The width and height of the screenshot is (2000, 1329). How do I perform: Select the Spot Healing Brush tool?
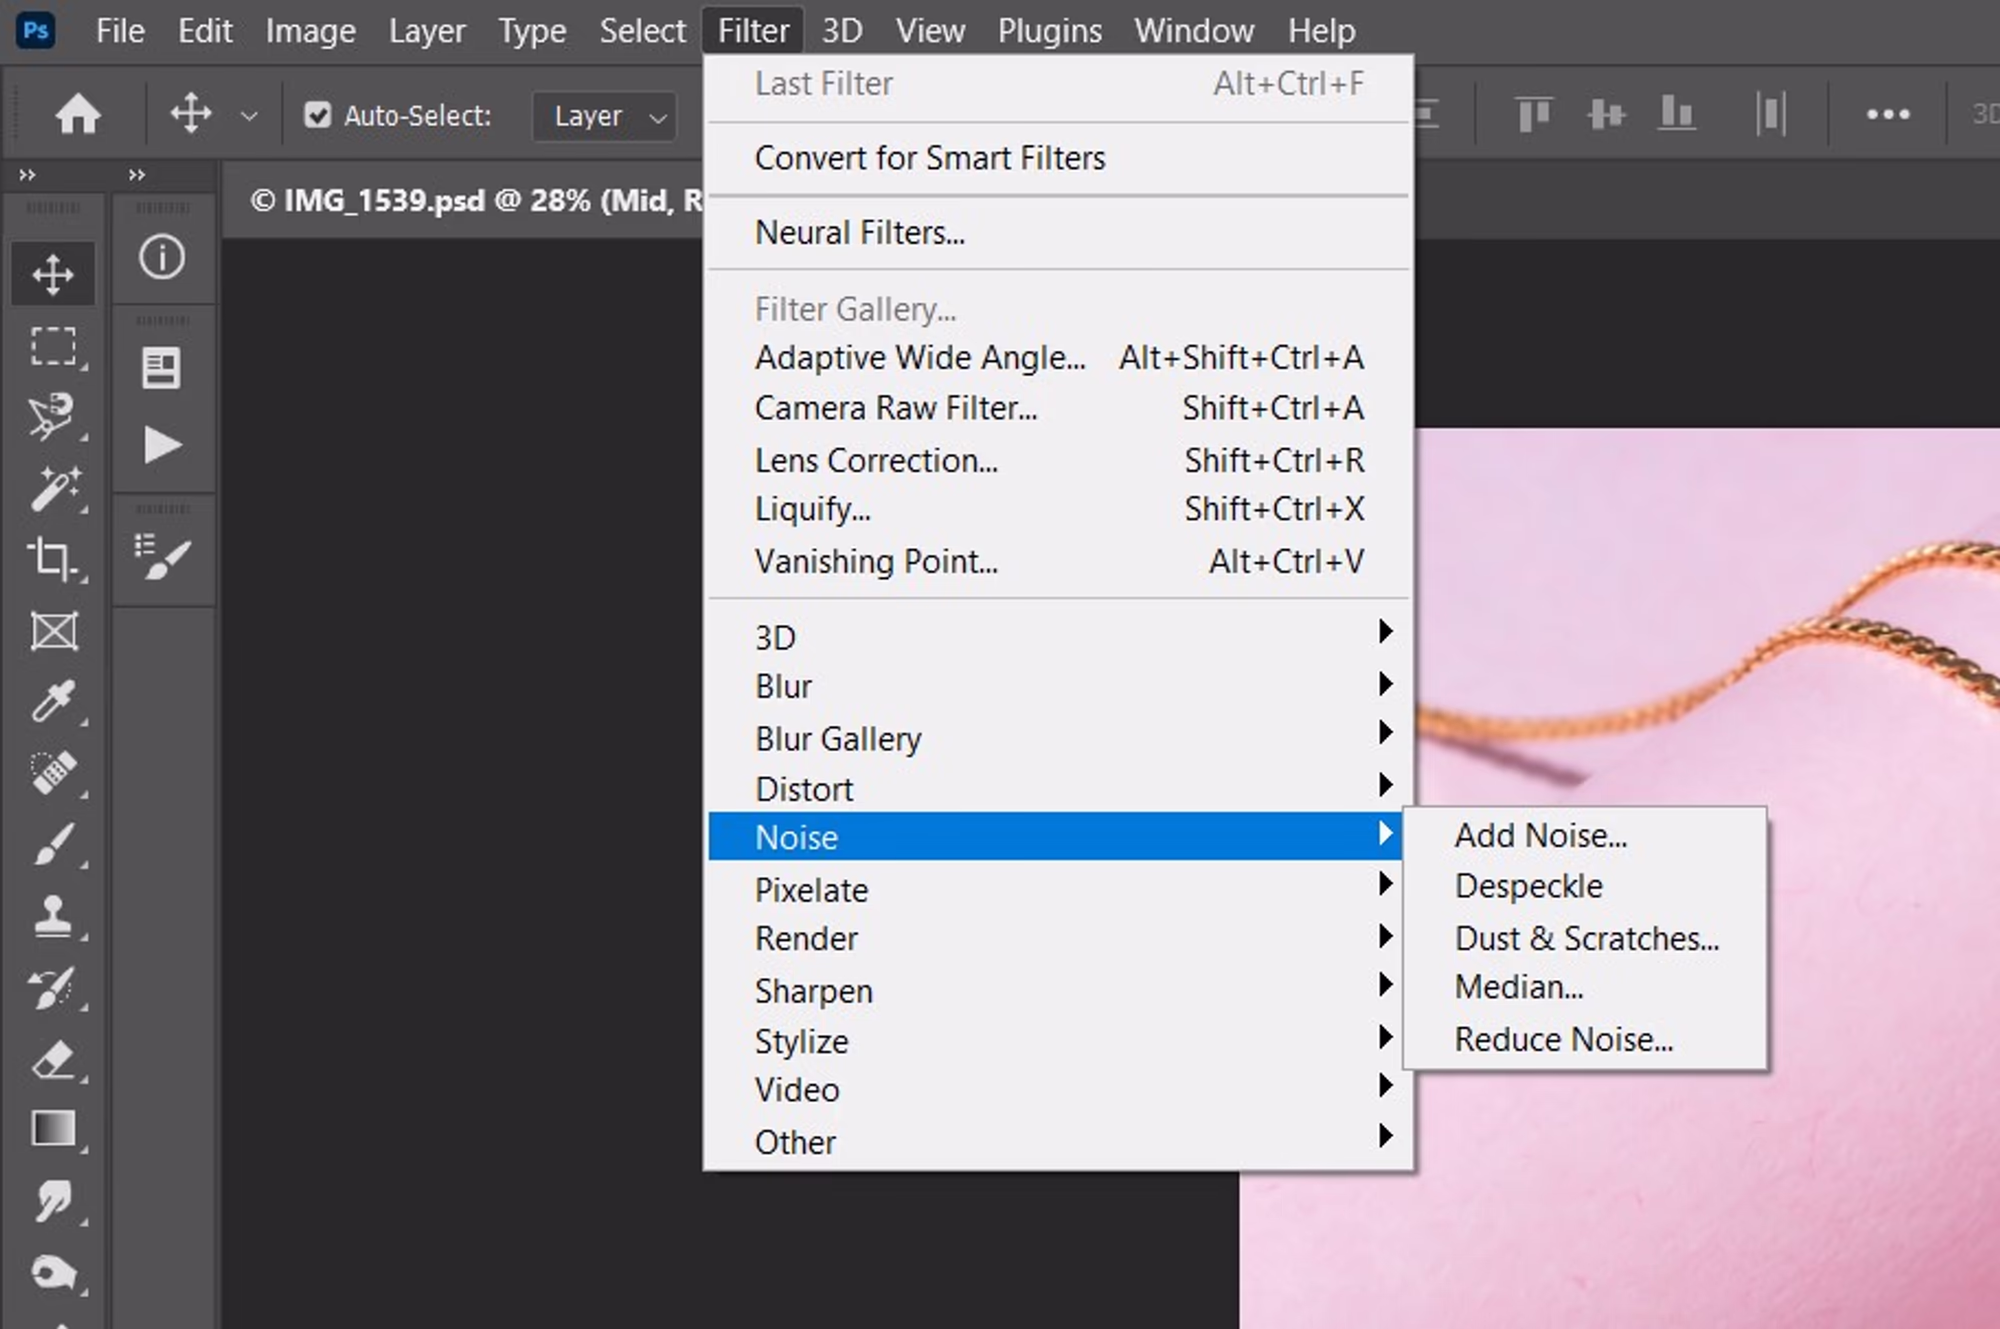click(52, 772)
